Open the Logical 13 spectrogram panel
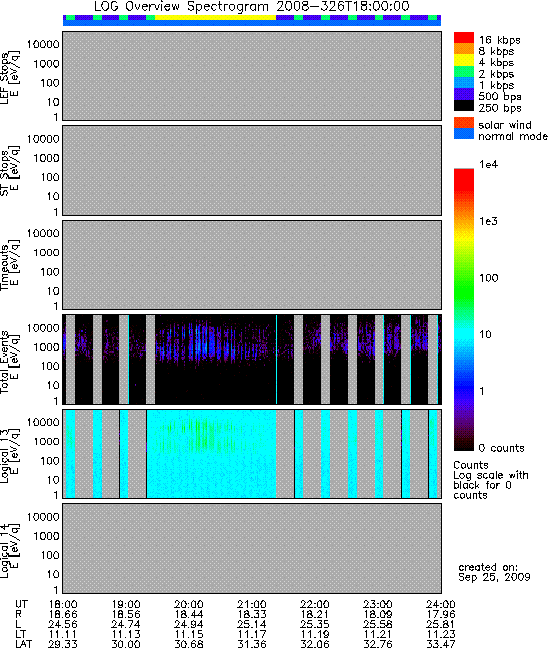Image resolution: width=548 pixels, height=648 pixels. (252, 454)
